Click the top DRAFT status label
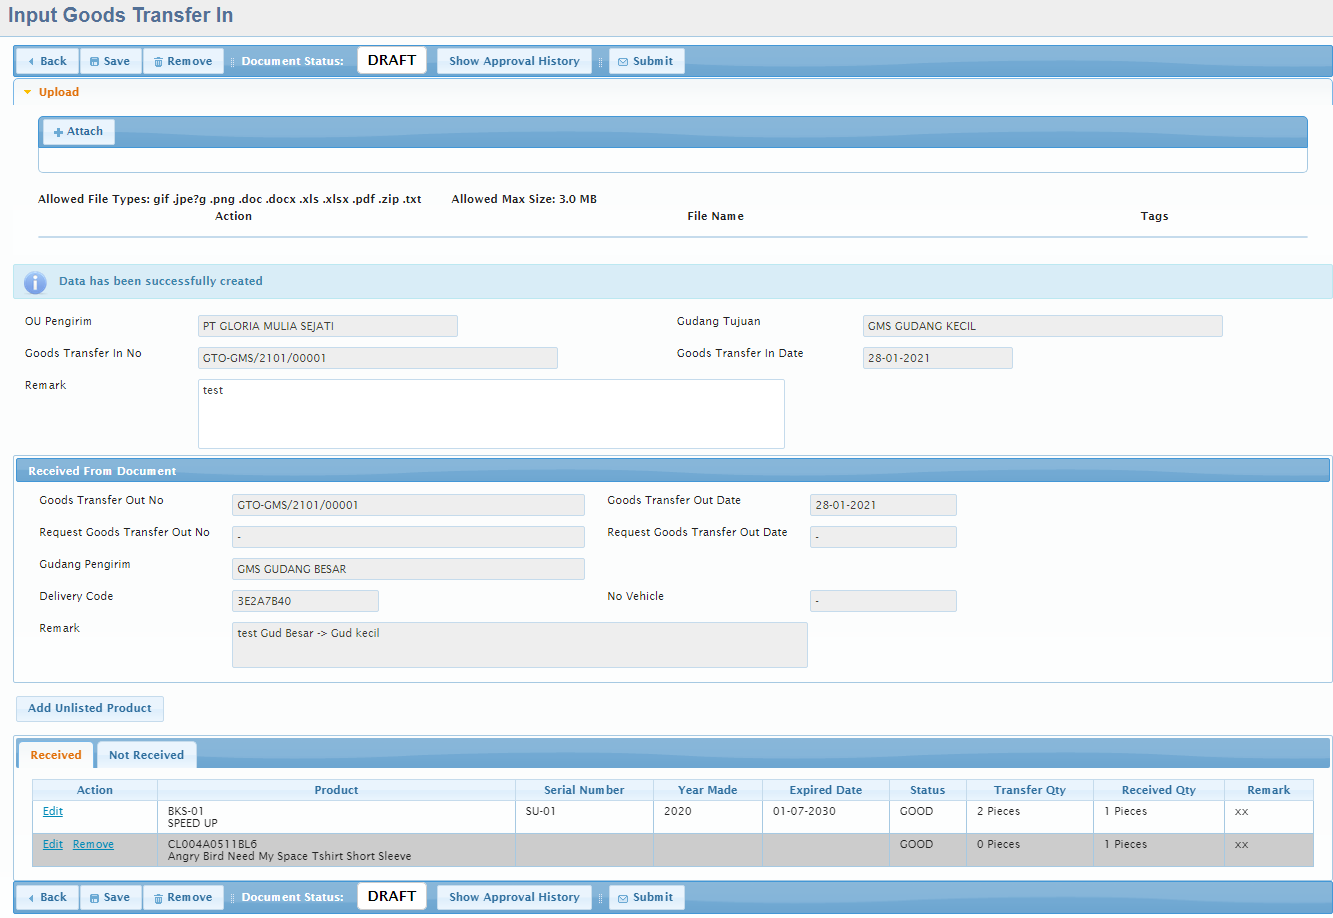This screenshot has width=1333, height=918. click(392, 60)
